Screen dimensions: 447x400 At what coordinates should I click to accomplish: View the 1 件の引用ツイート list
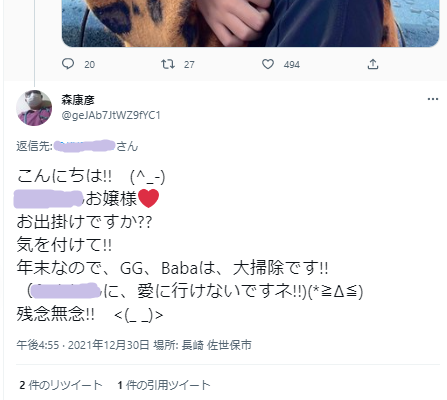[x=164, y=385]
